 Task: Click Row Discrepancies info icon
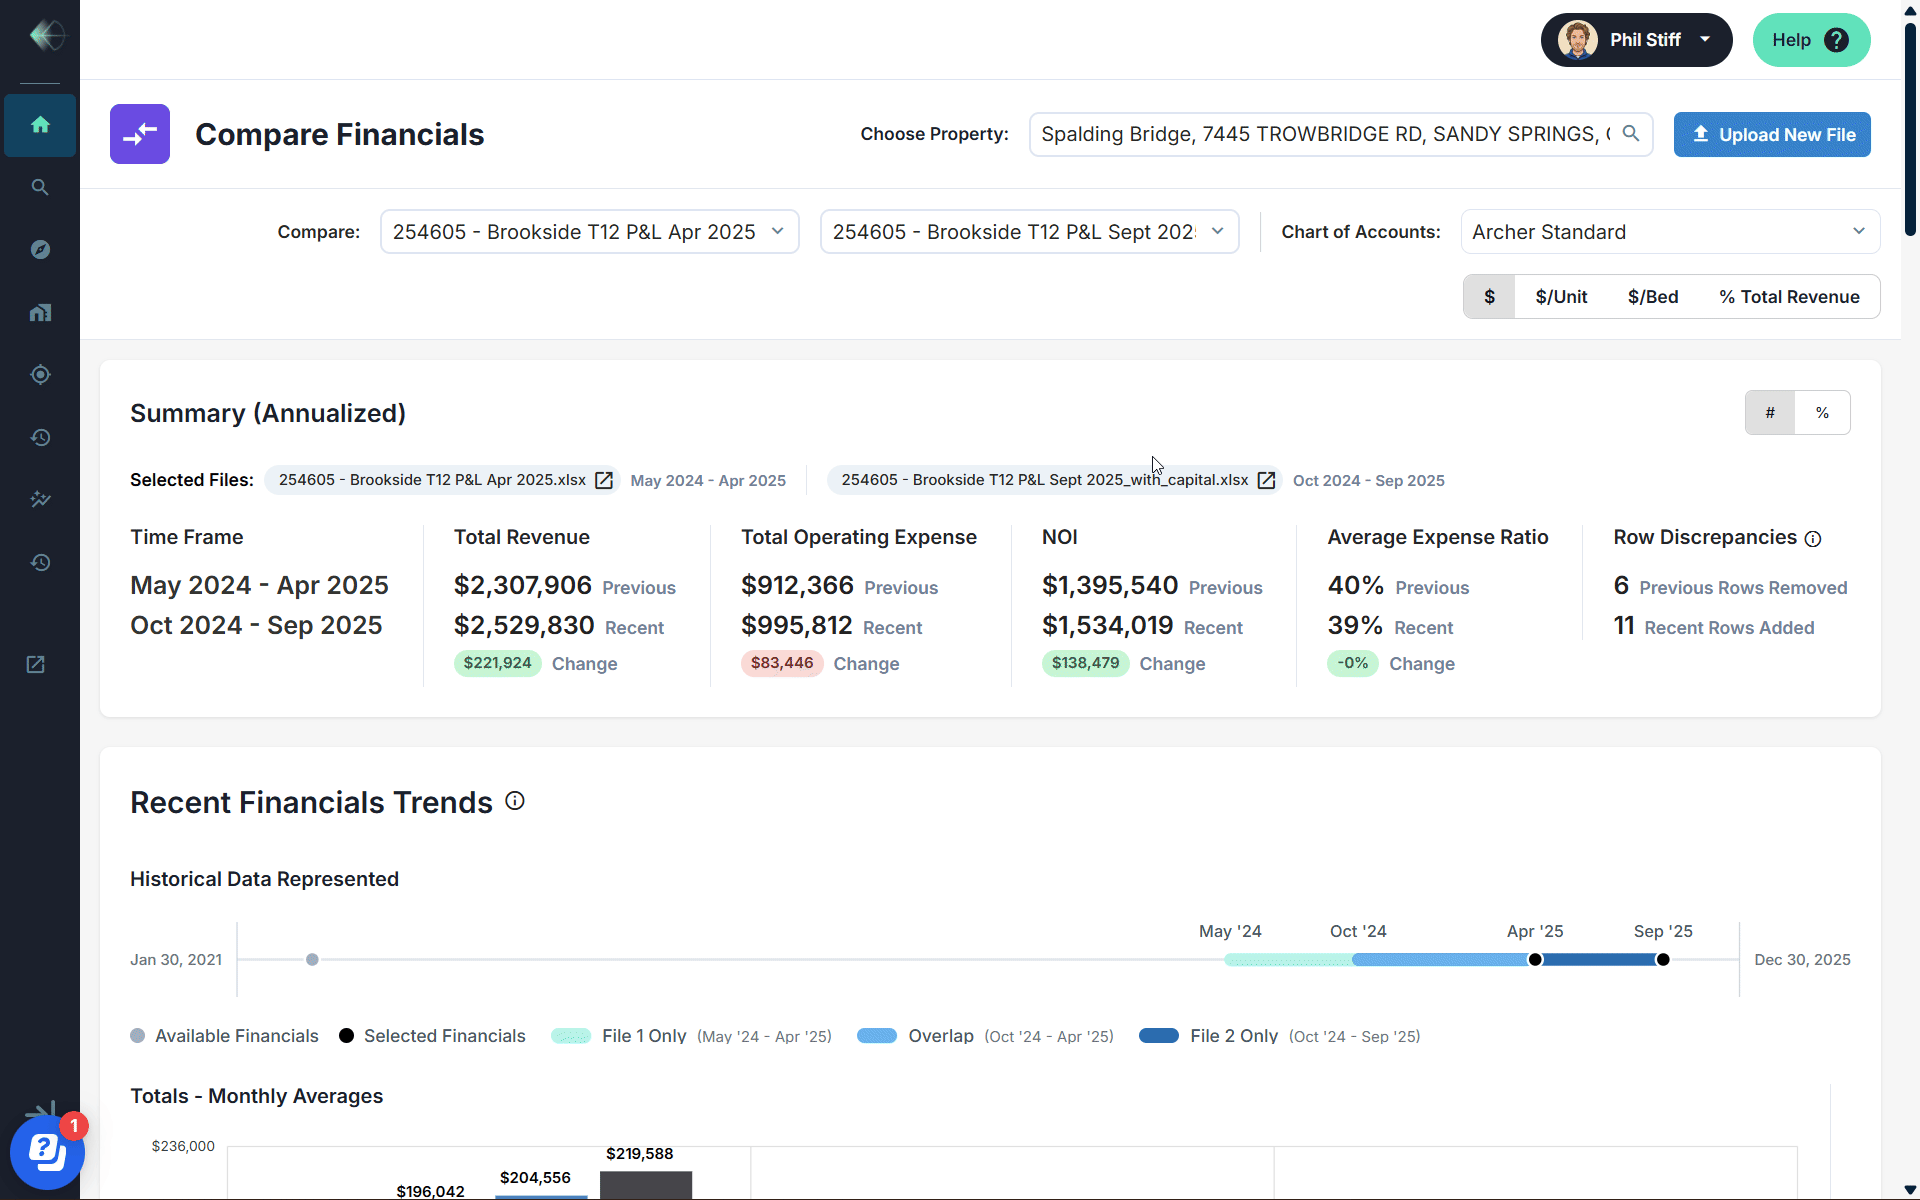click(1813, 539)
